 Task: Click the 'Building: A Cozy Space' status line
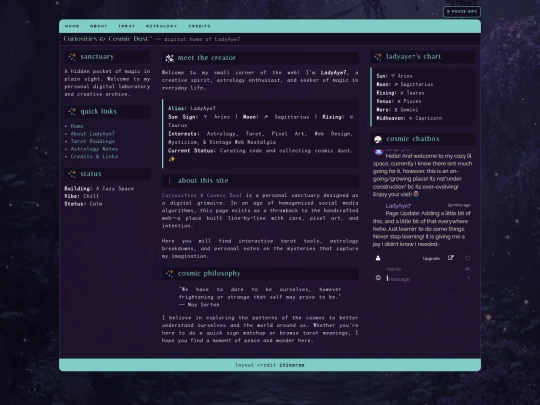pos(99,189)
